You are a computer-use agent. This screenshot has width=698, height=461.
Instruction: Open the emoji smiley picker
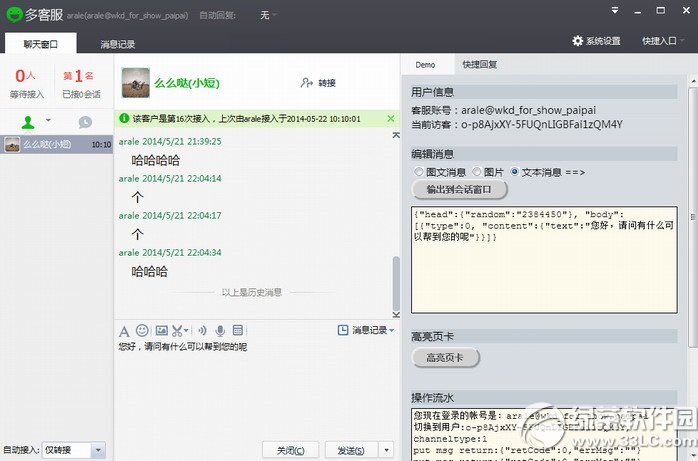coord(142,330)
